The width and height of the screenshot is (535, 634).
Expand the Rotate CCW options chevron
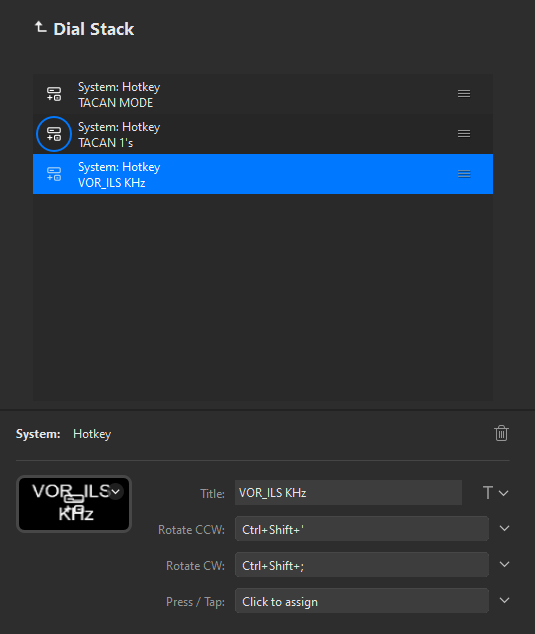point(504,528)
